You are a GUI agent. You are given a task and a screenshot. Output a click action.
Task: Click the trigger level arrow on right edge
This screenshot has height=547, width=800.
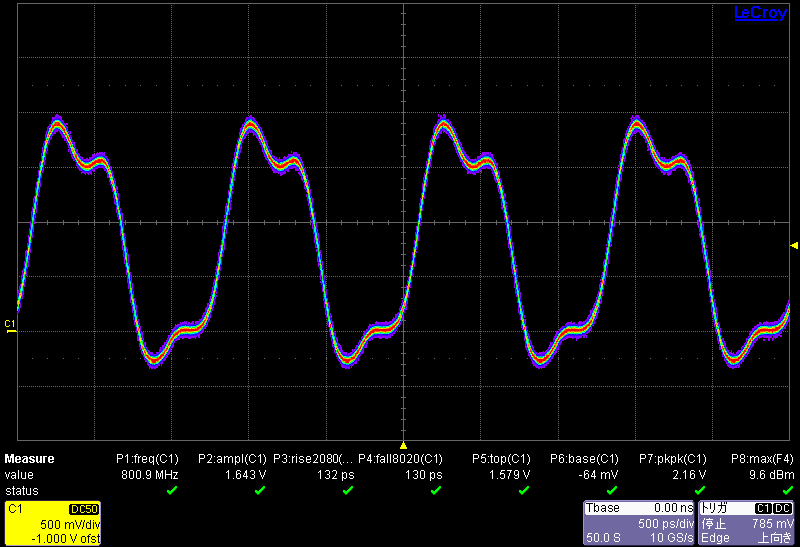(x=794, y=245)
